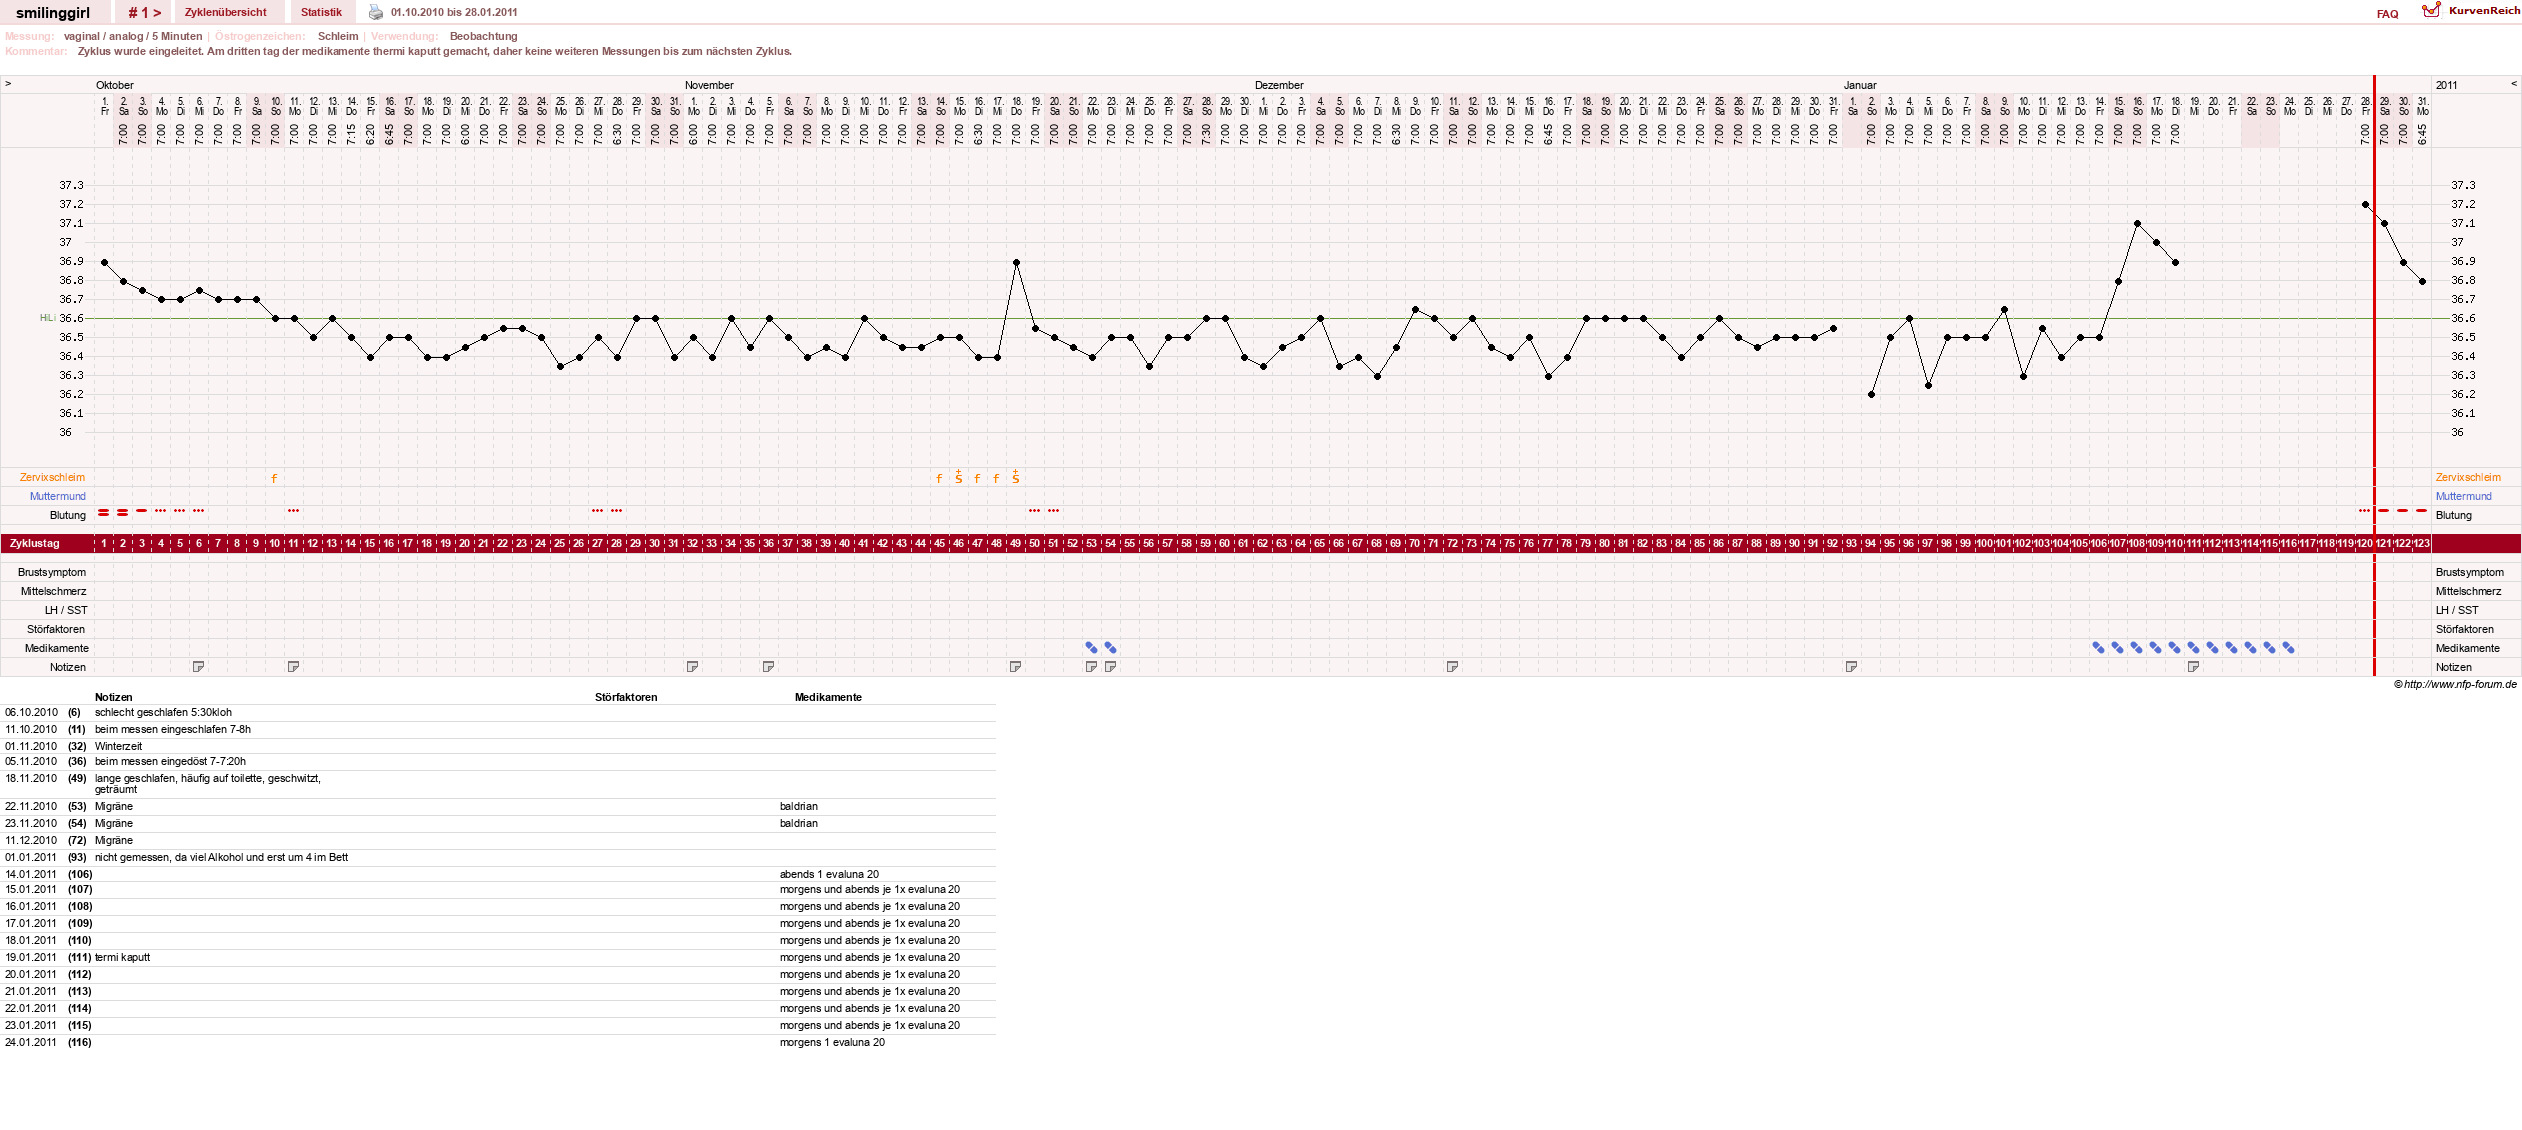This screenshot has height=1130, width=2522.
Task: Click the 37.2 temperature point on day 120
Action: click(2365, 205)
